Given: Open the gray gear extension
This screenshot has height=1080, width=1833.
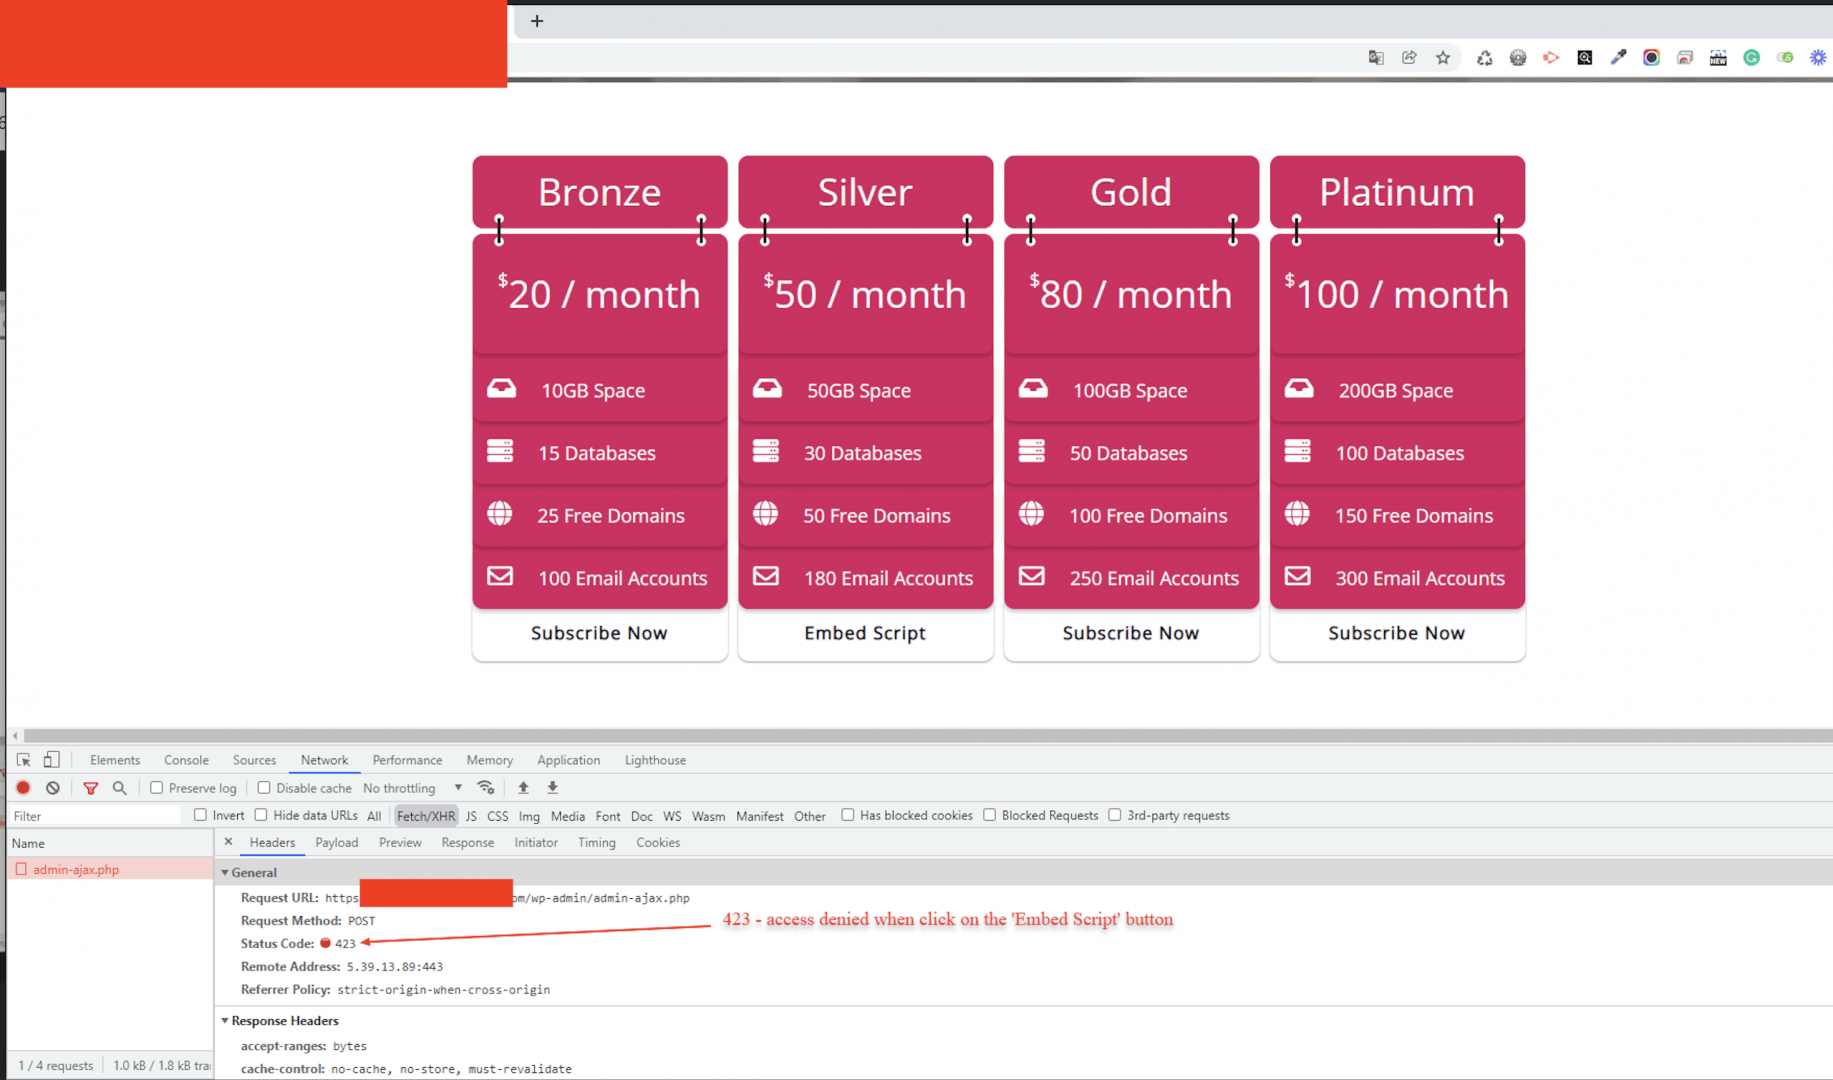Looking at the screenshot, I should 1518,58.
